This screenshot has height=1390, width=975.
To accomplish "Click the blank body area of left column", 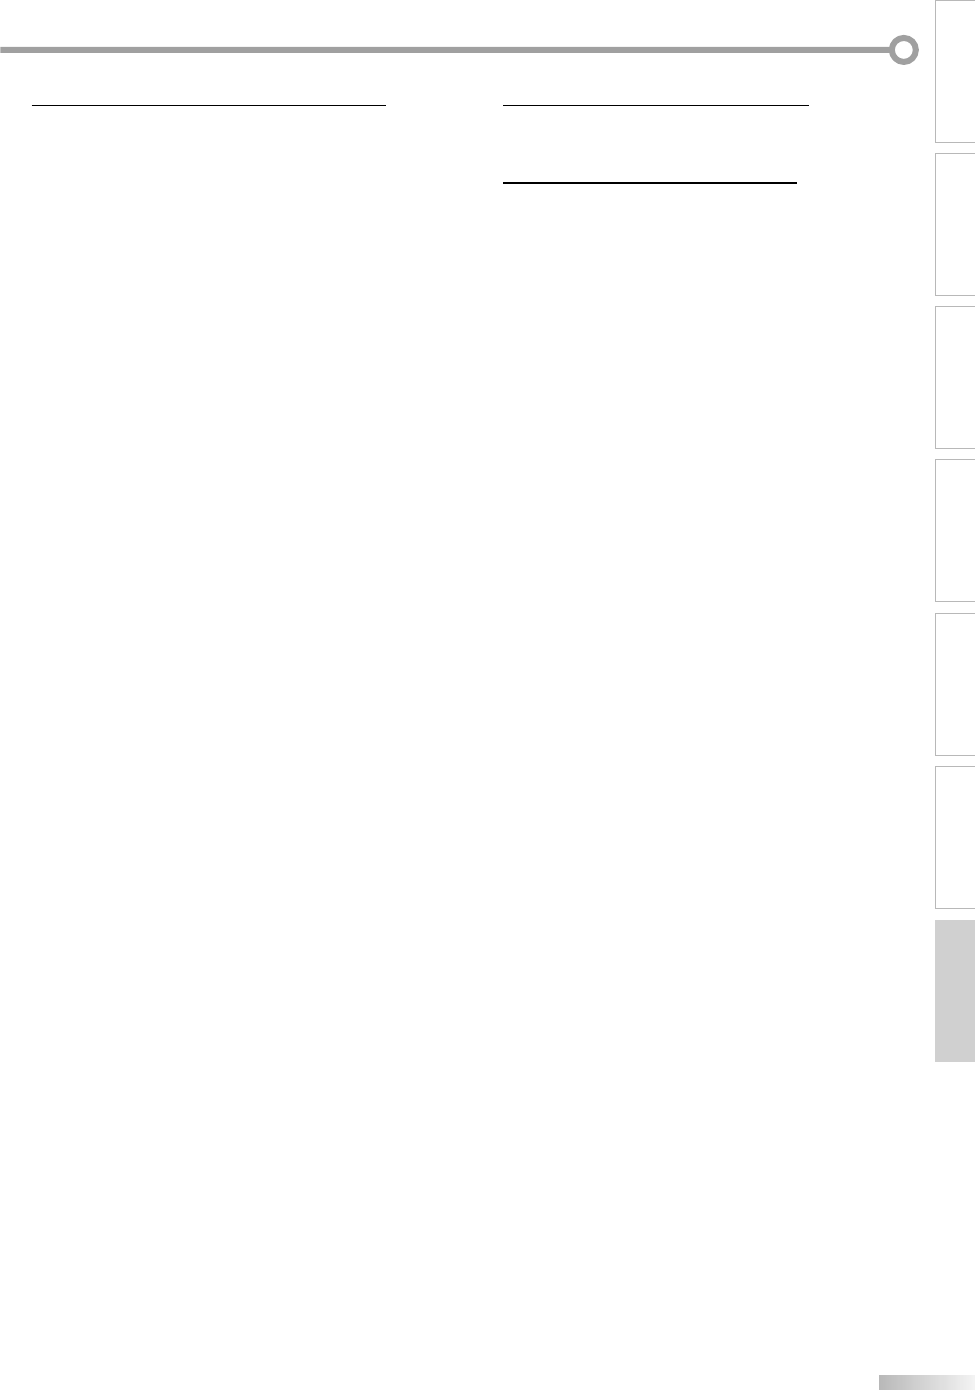I will click(x=209, y=700).
